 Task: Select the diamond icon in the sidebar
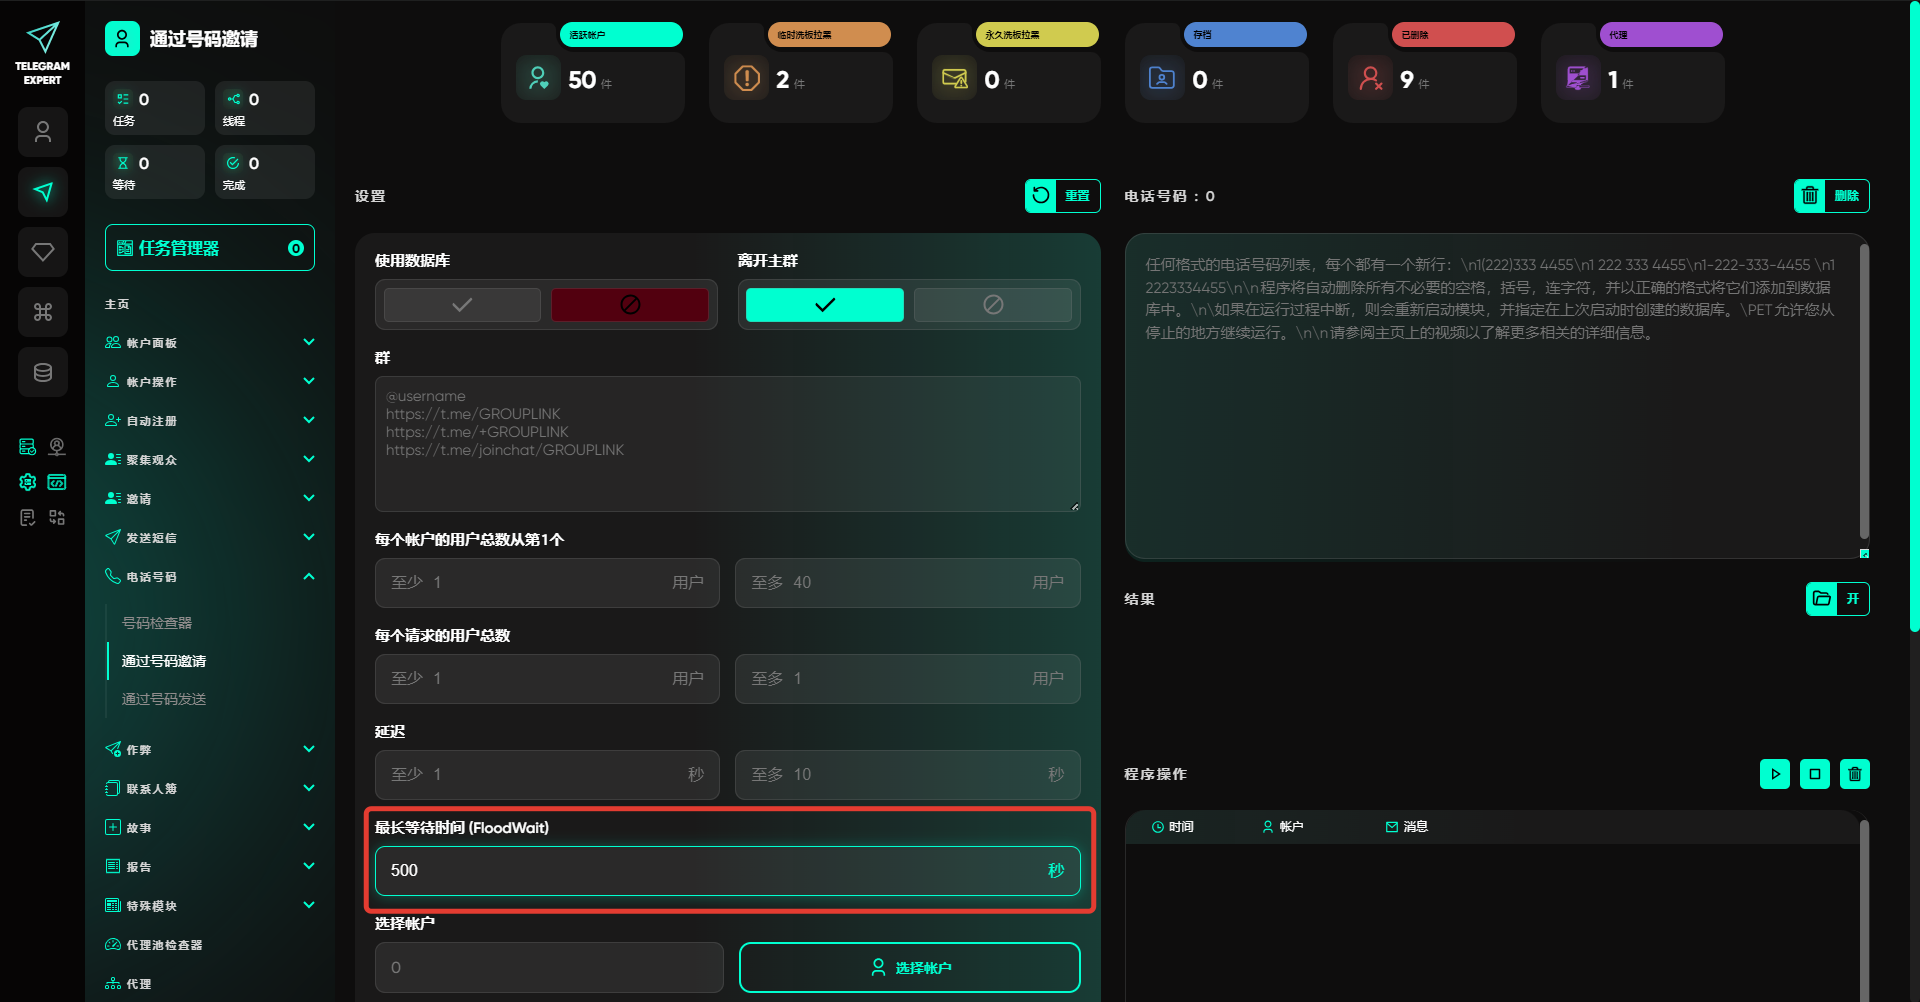pyautogui.click(x=43, y=252)
